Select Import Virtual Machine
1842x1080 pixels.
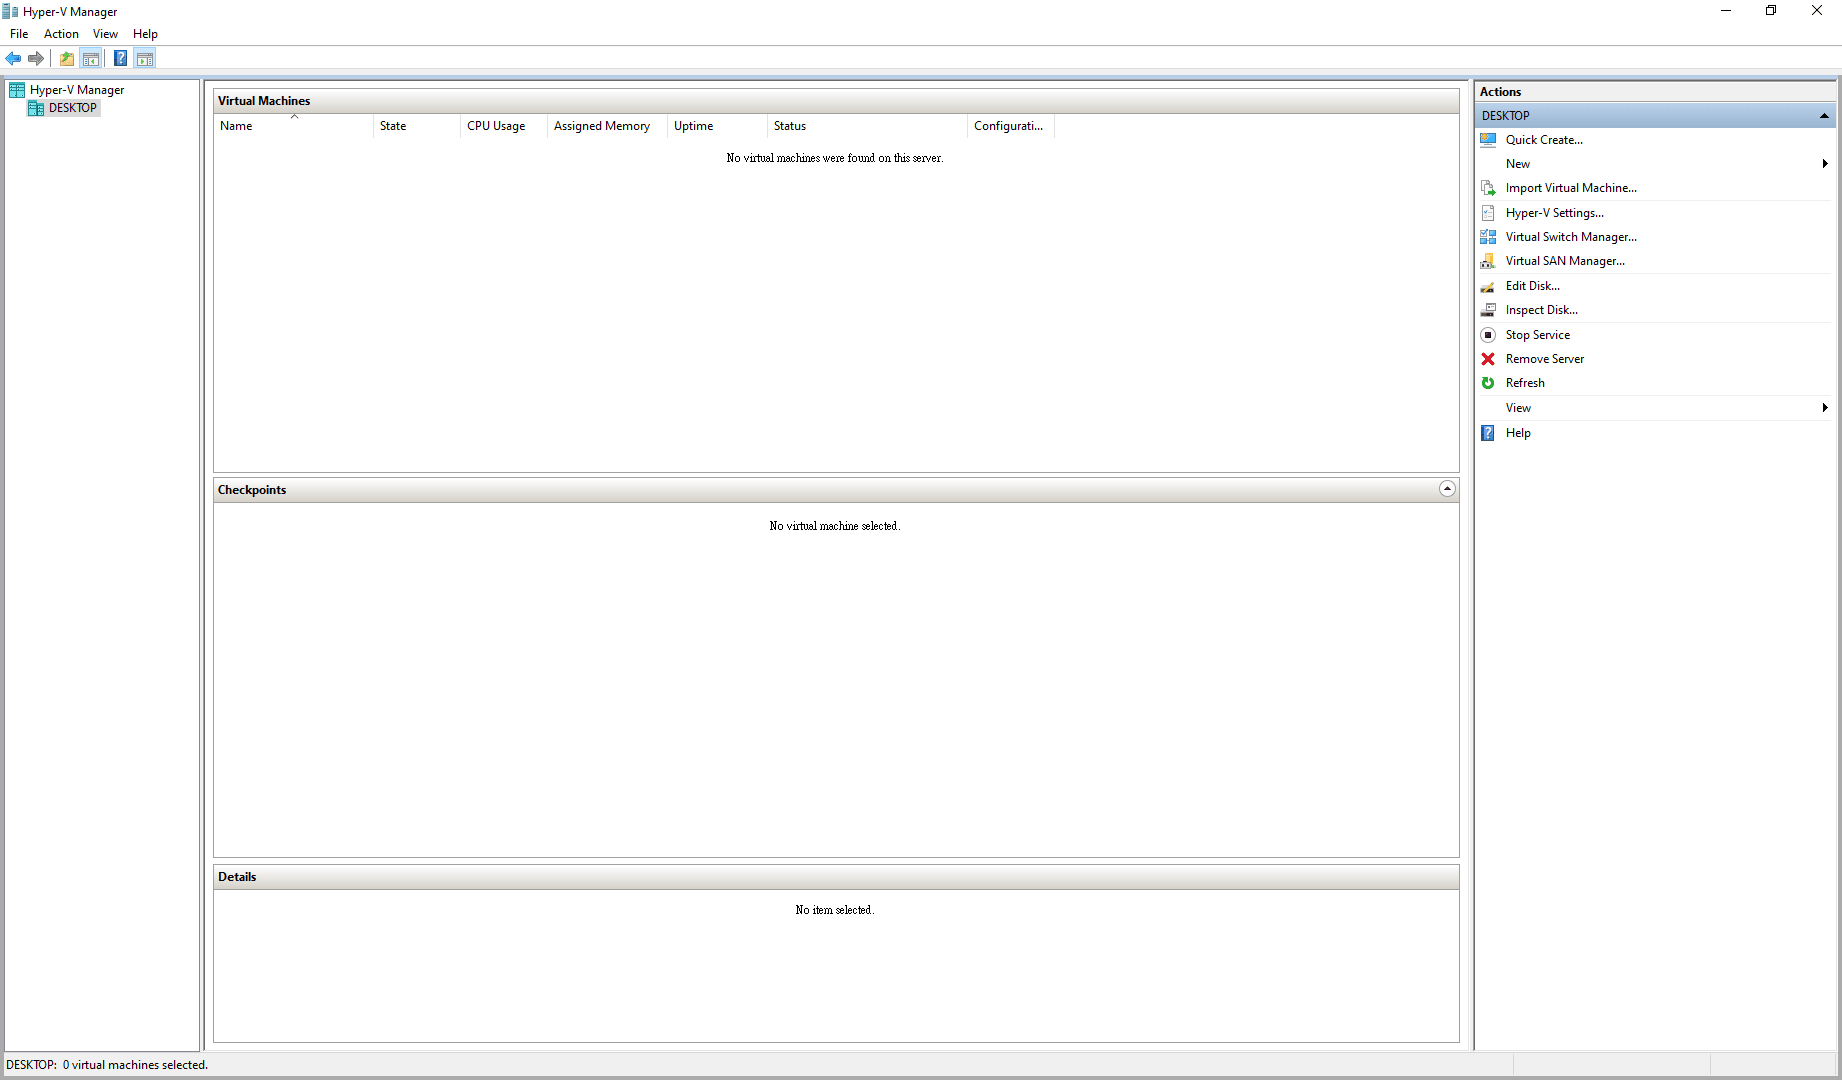pos(1571,187)
